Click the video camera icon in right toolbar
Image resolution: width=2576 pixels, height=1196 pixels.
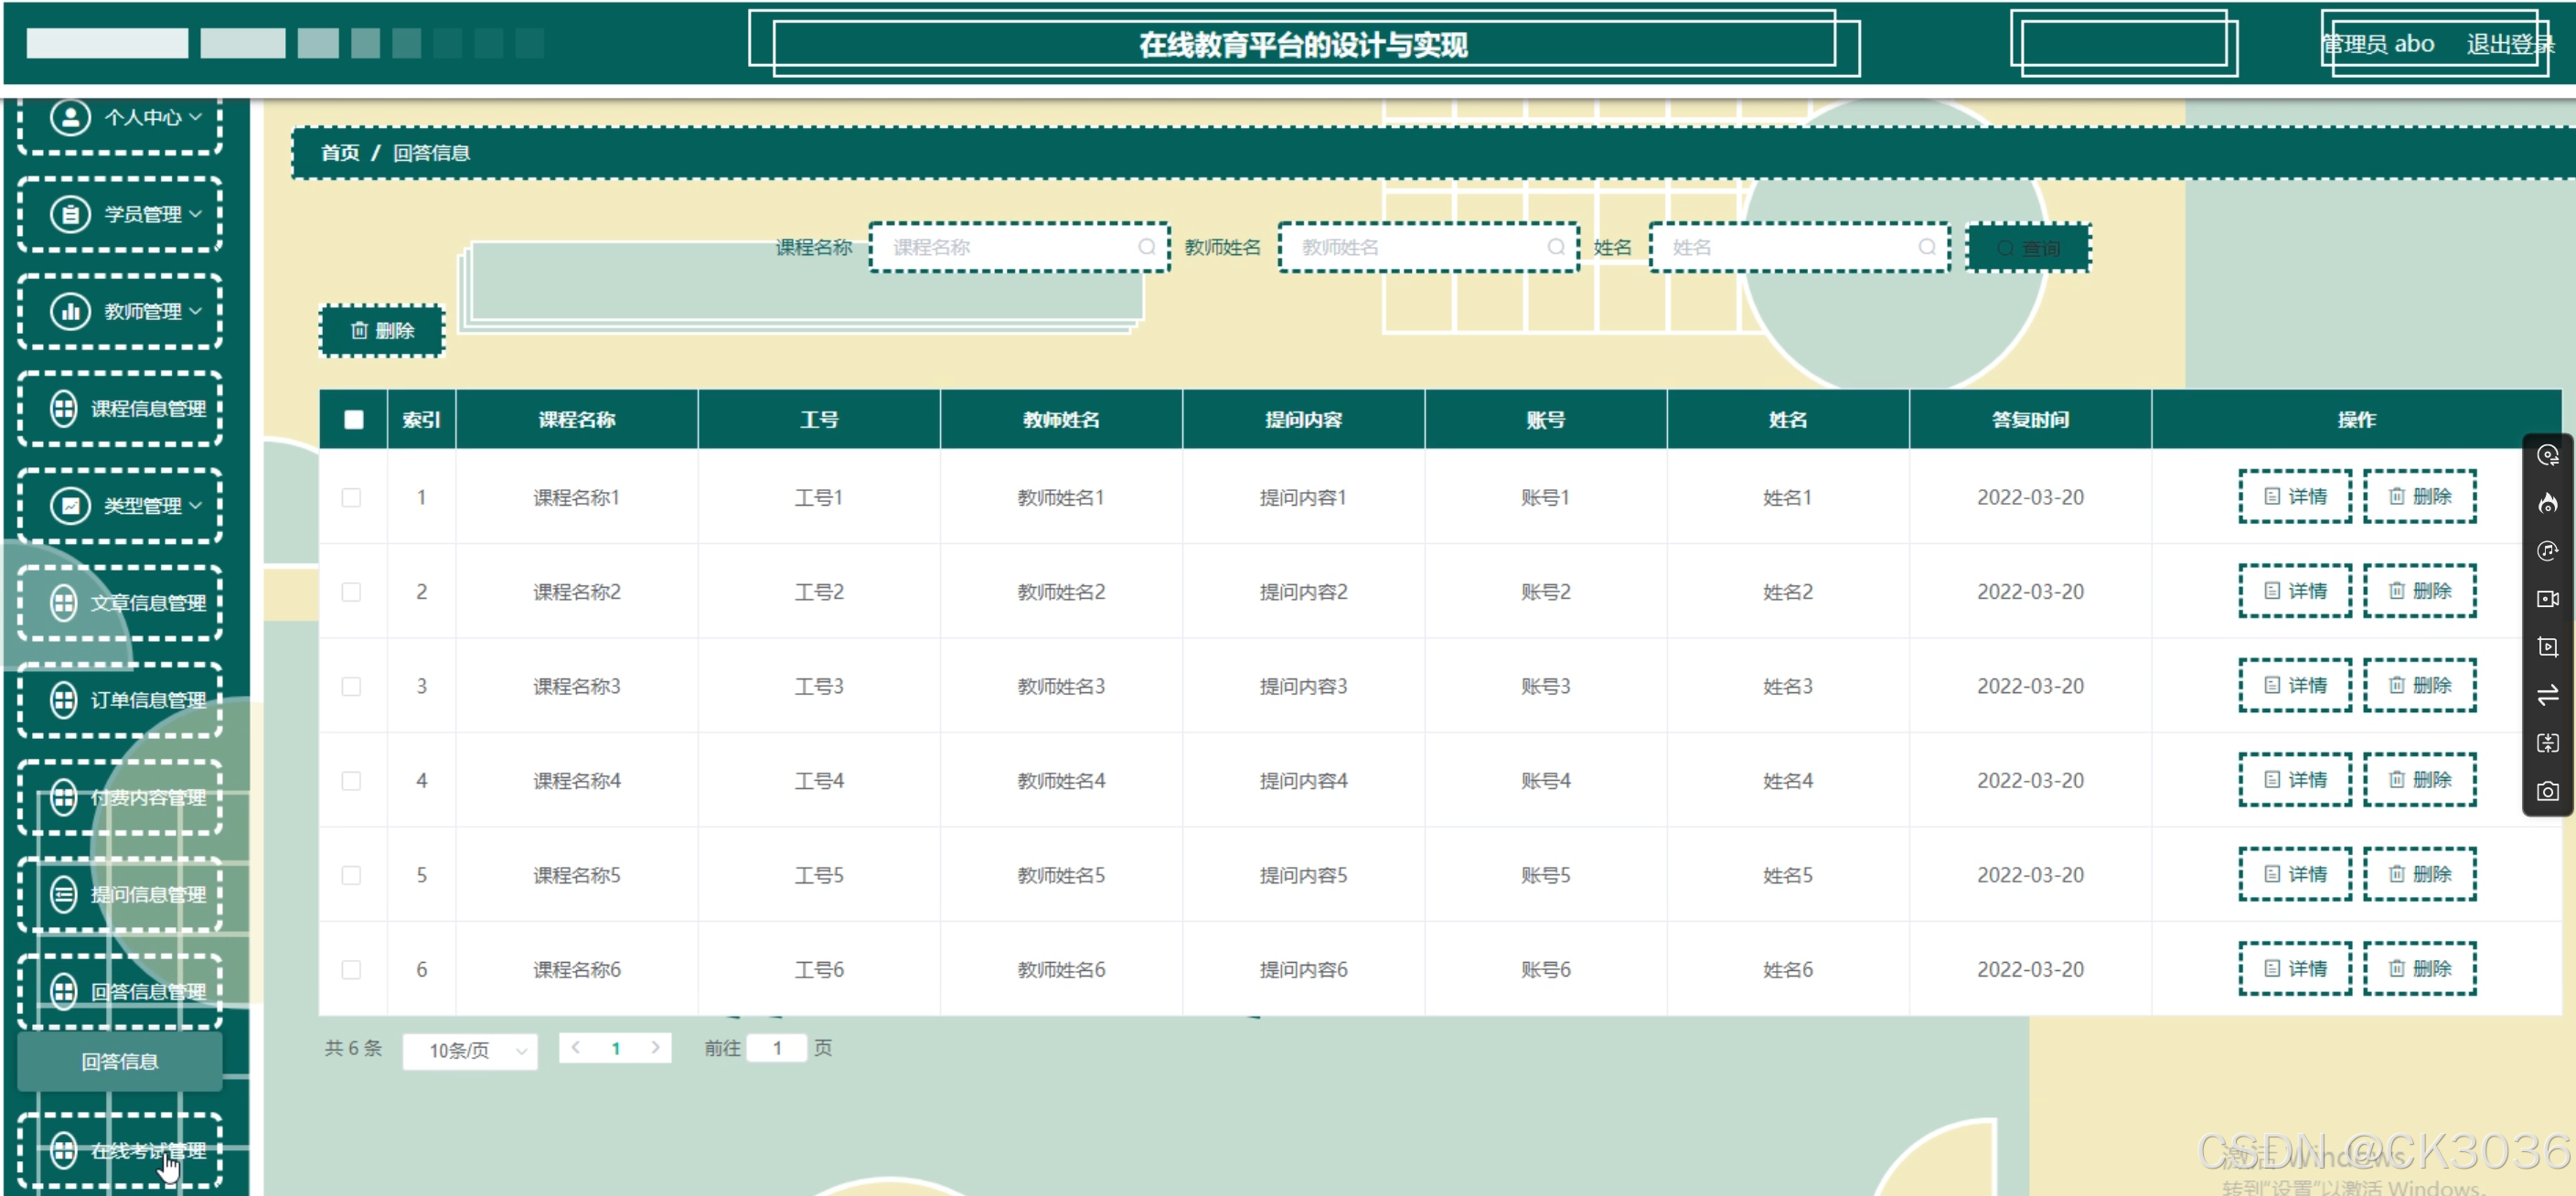[x=2547, y=599]
